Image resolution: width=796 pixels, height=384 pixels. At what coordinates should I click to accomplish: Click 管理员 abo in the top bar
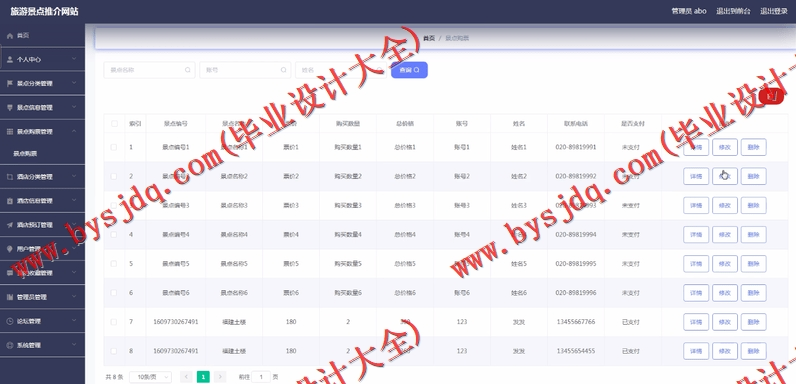(x=689, y=11)
